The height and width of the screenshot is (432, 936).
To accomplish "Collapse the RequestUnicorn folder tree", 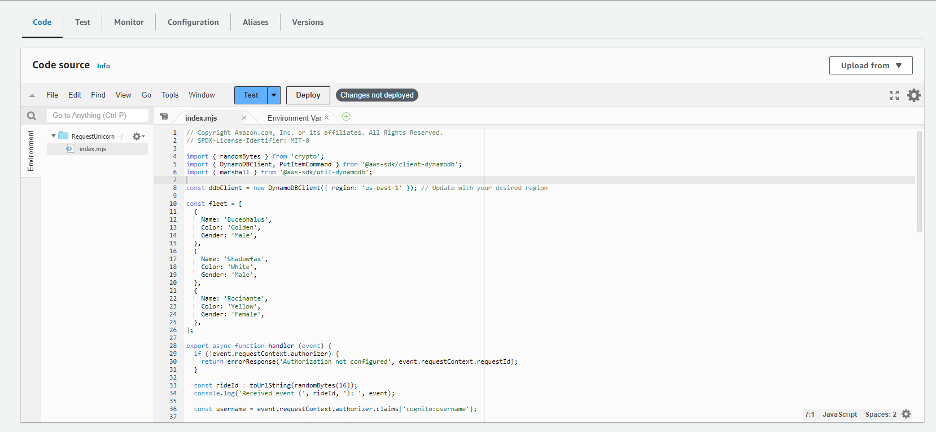I will (52, 135).
